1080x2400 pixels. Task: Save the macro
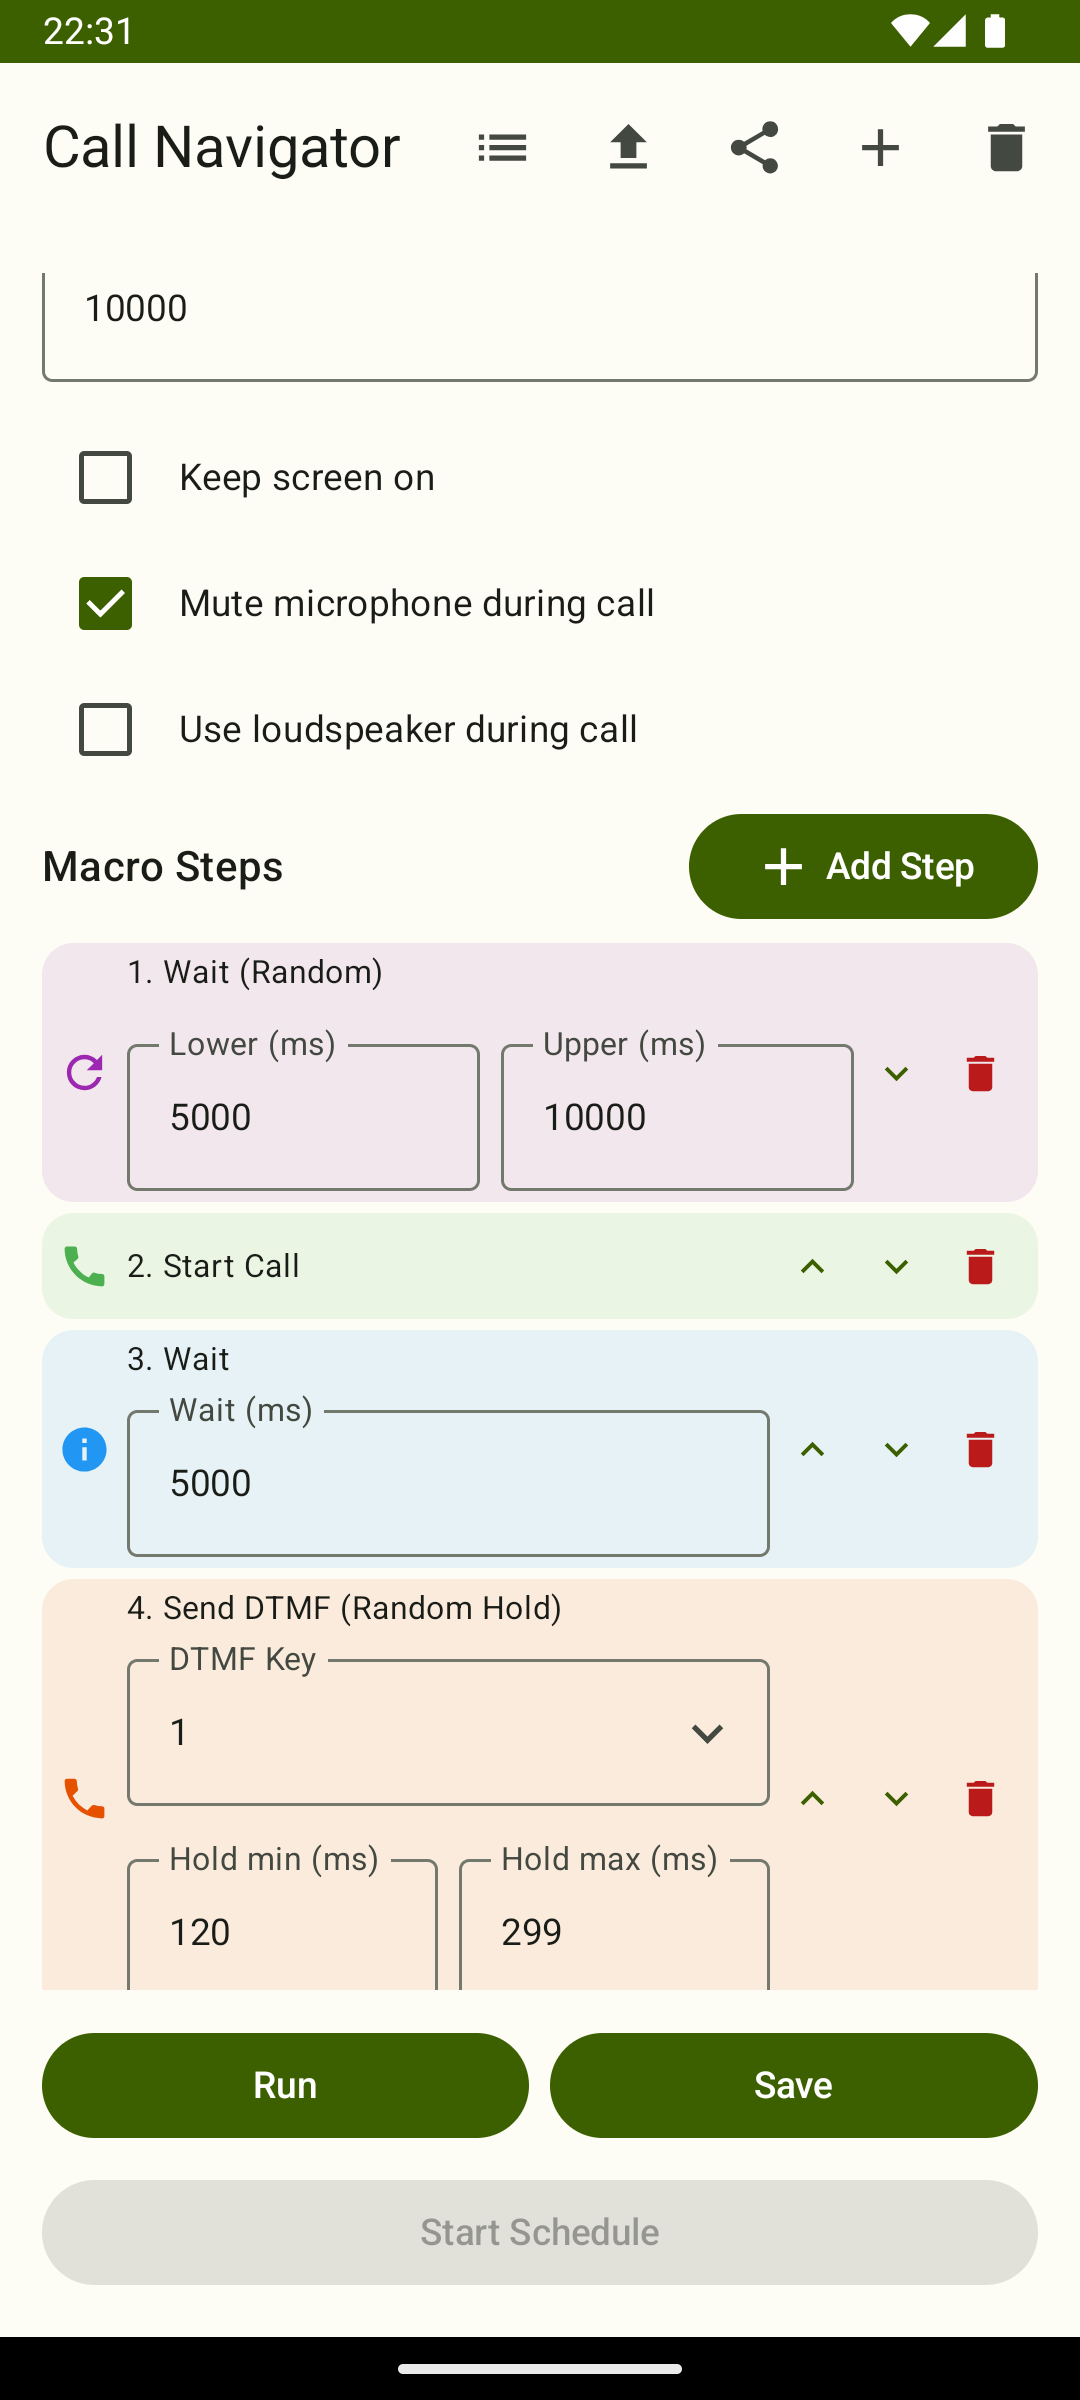pos(793,2085)
